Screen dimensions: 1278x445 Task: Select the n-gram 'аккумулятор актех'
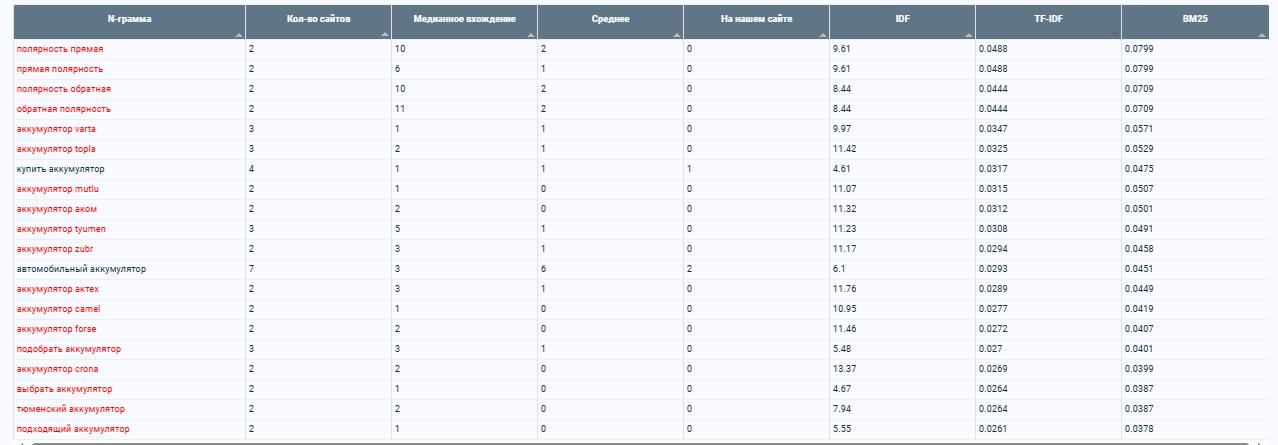click(x=58, y=289)
